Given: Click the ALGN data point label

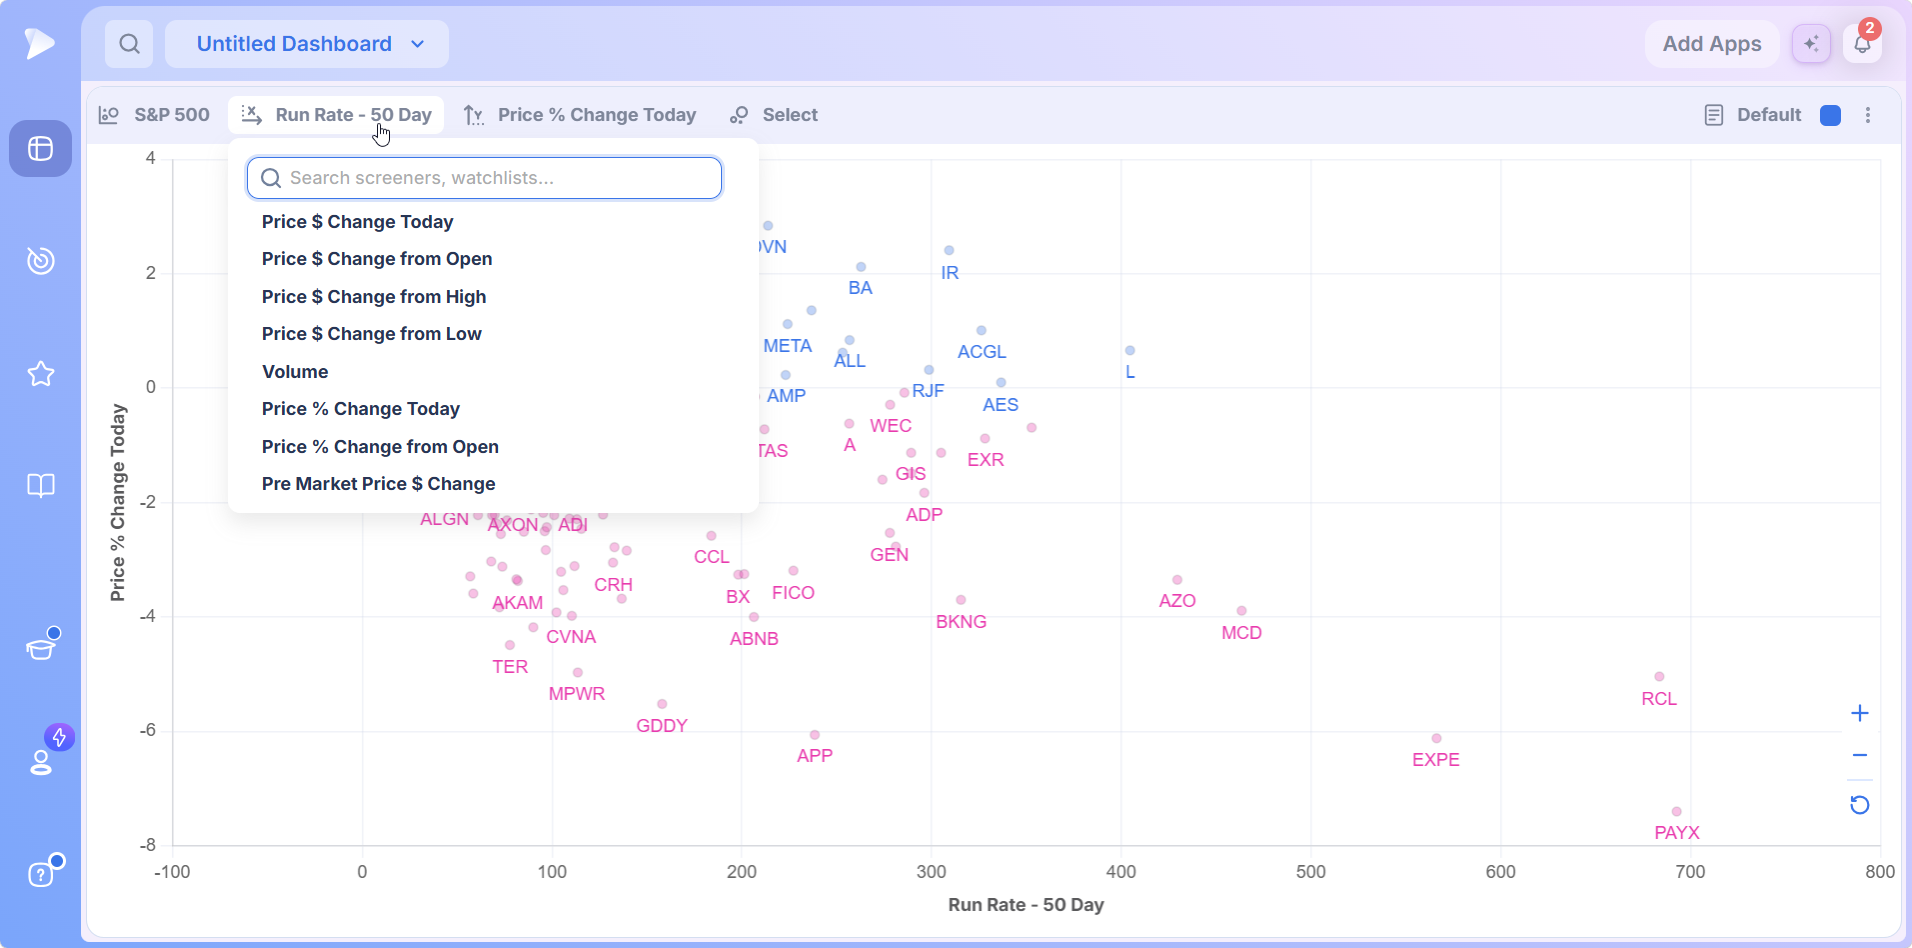Looking at the screenshot, I should coord(444,519).
